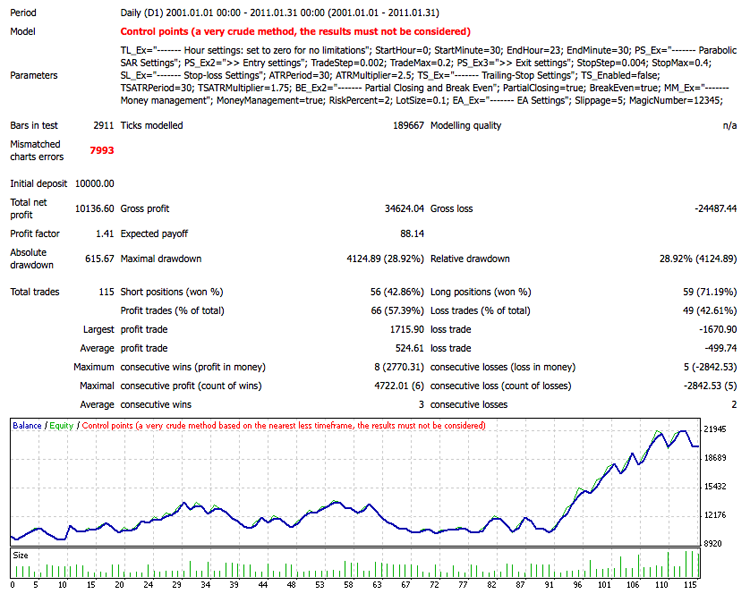Click the 15432 y-axis label
This screenshot has width=750, height=594.
point(715,487)
